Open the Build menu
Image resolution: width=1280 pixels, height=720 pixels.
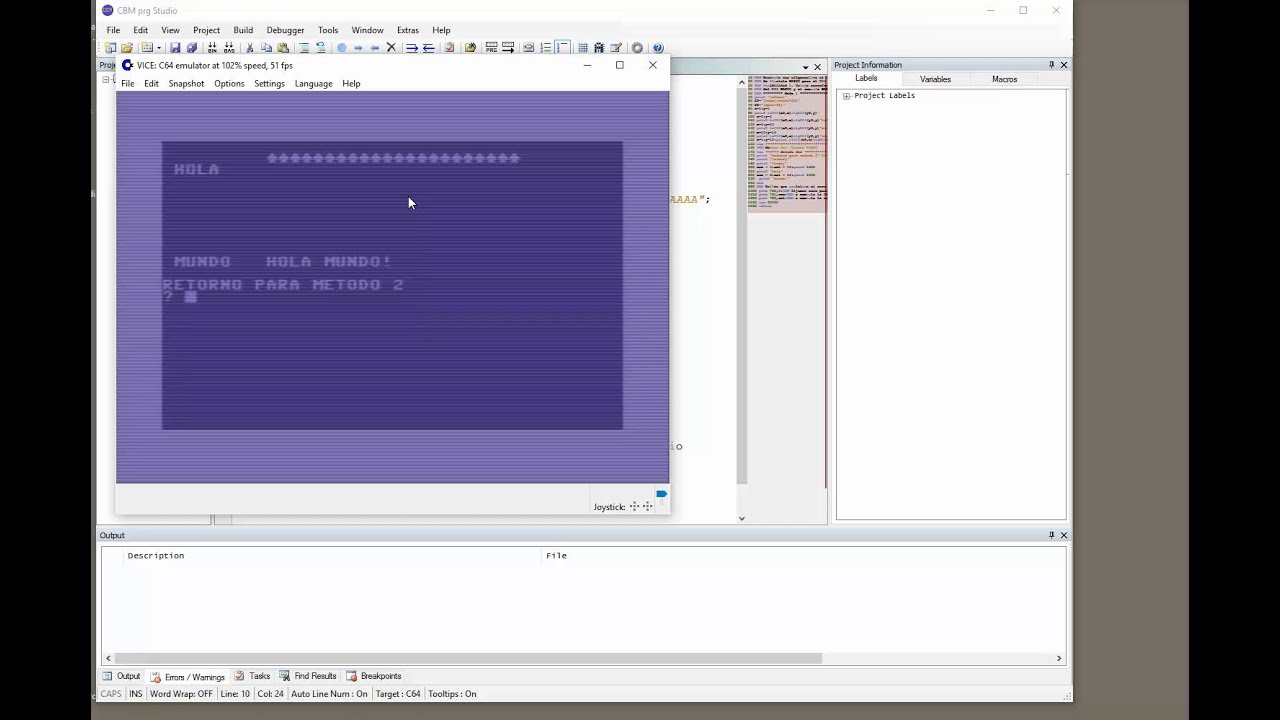click(x=243, y=30)
